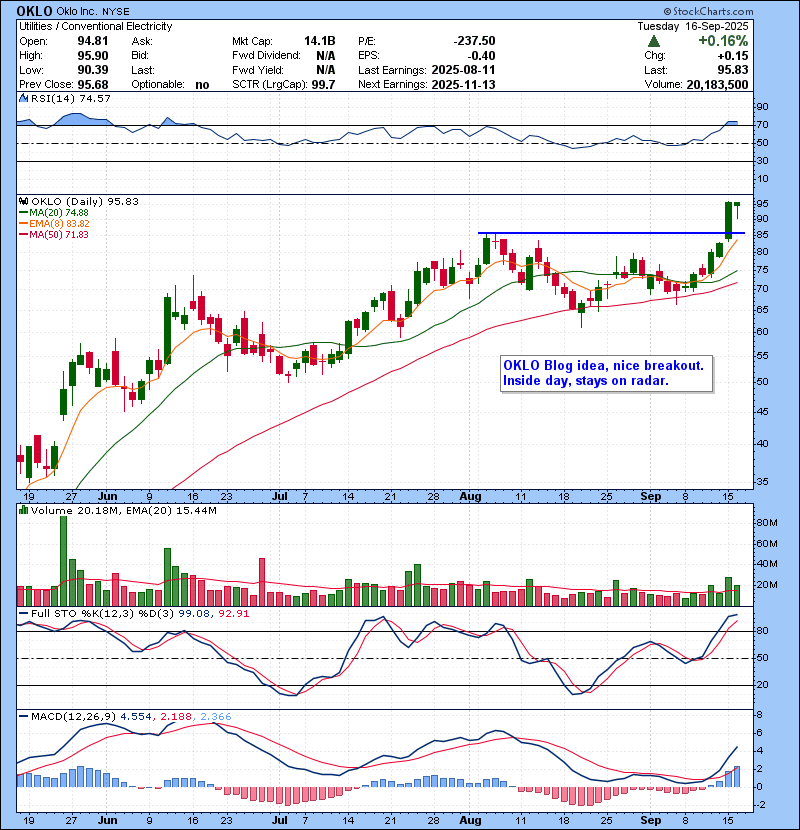Click the 95 label on the price axis

(762, 204)
